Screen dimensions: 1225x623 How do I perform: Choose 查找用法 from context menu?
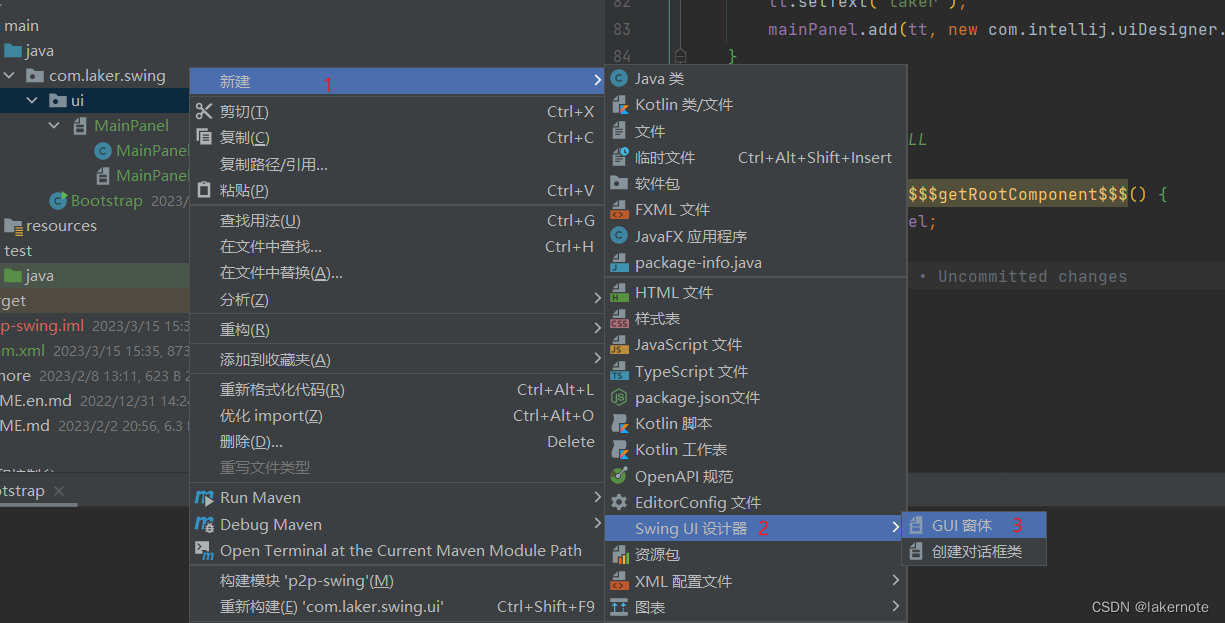pyautogui.click(x=260, y=221)
